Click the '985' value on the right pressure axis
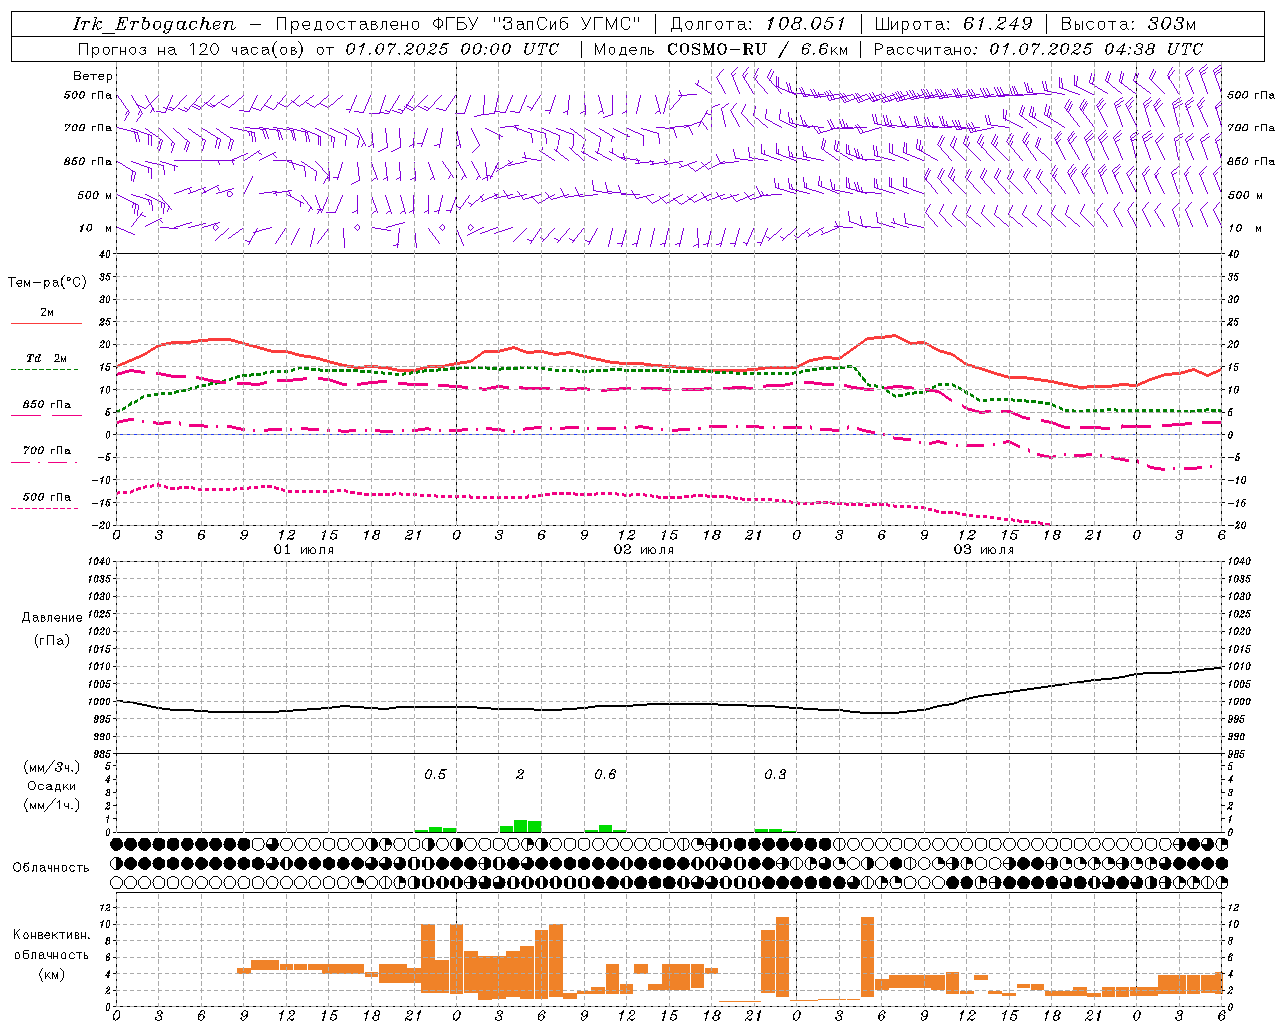The width and height of the screenshot is (1280, 1024). [1238, 754]
